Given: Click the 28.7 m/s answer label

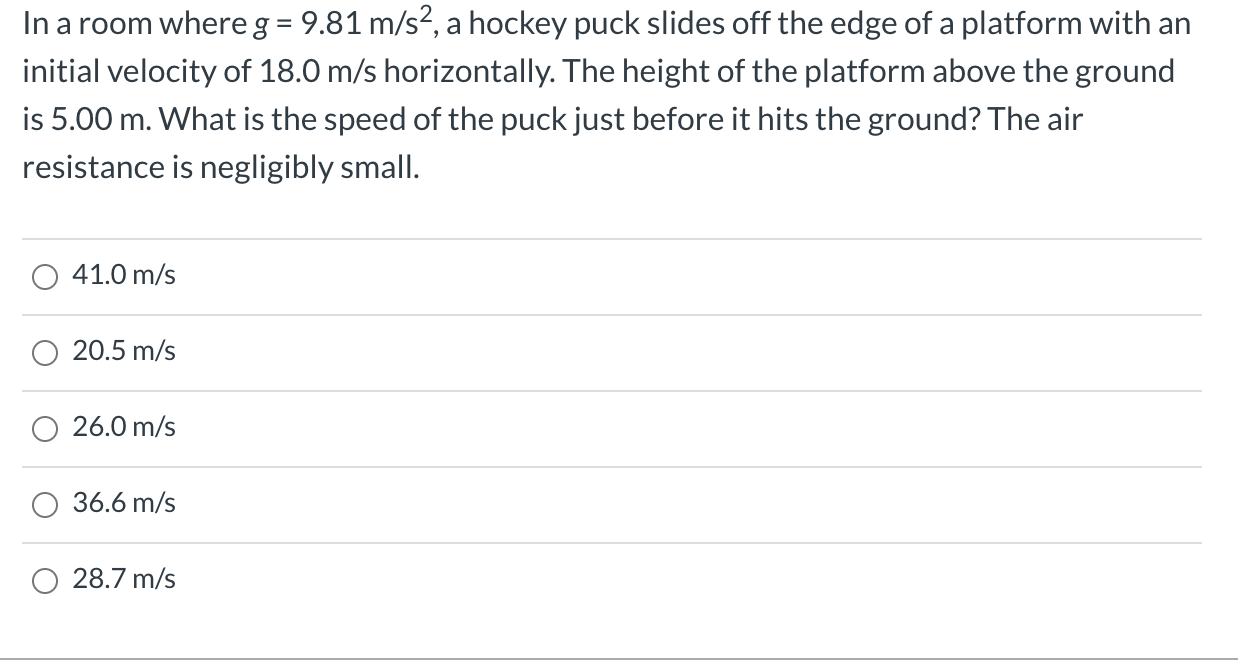Looking at the screenshot, I should click(x=122, y=579).
